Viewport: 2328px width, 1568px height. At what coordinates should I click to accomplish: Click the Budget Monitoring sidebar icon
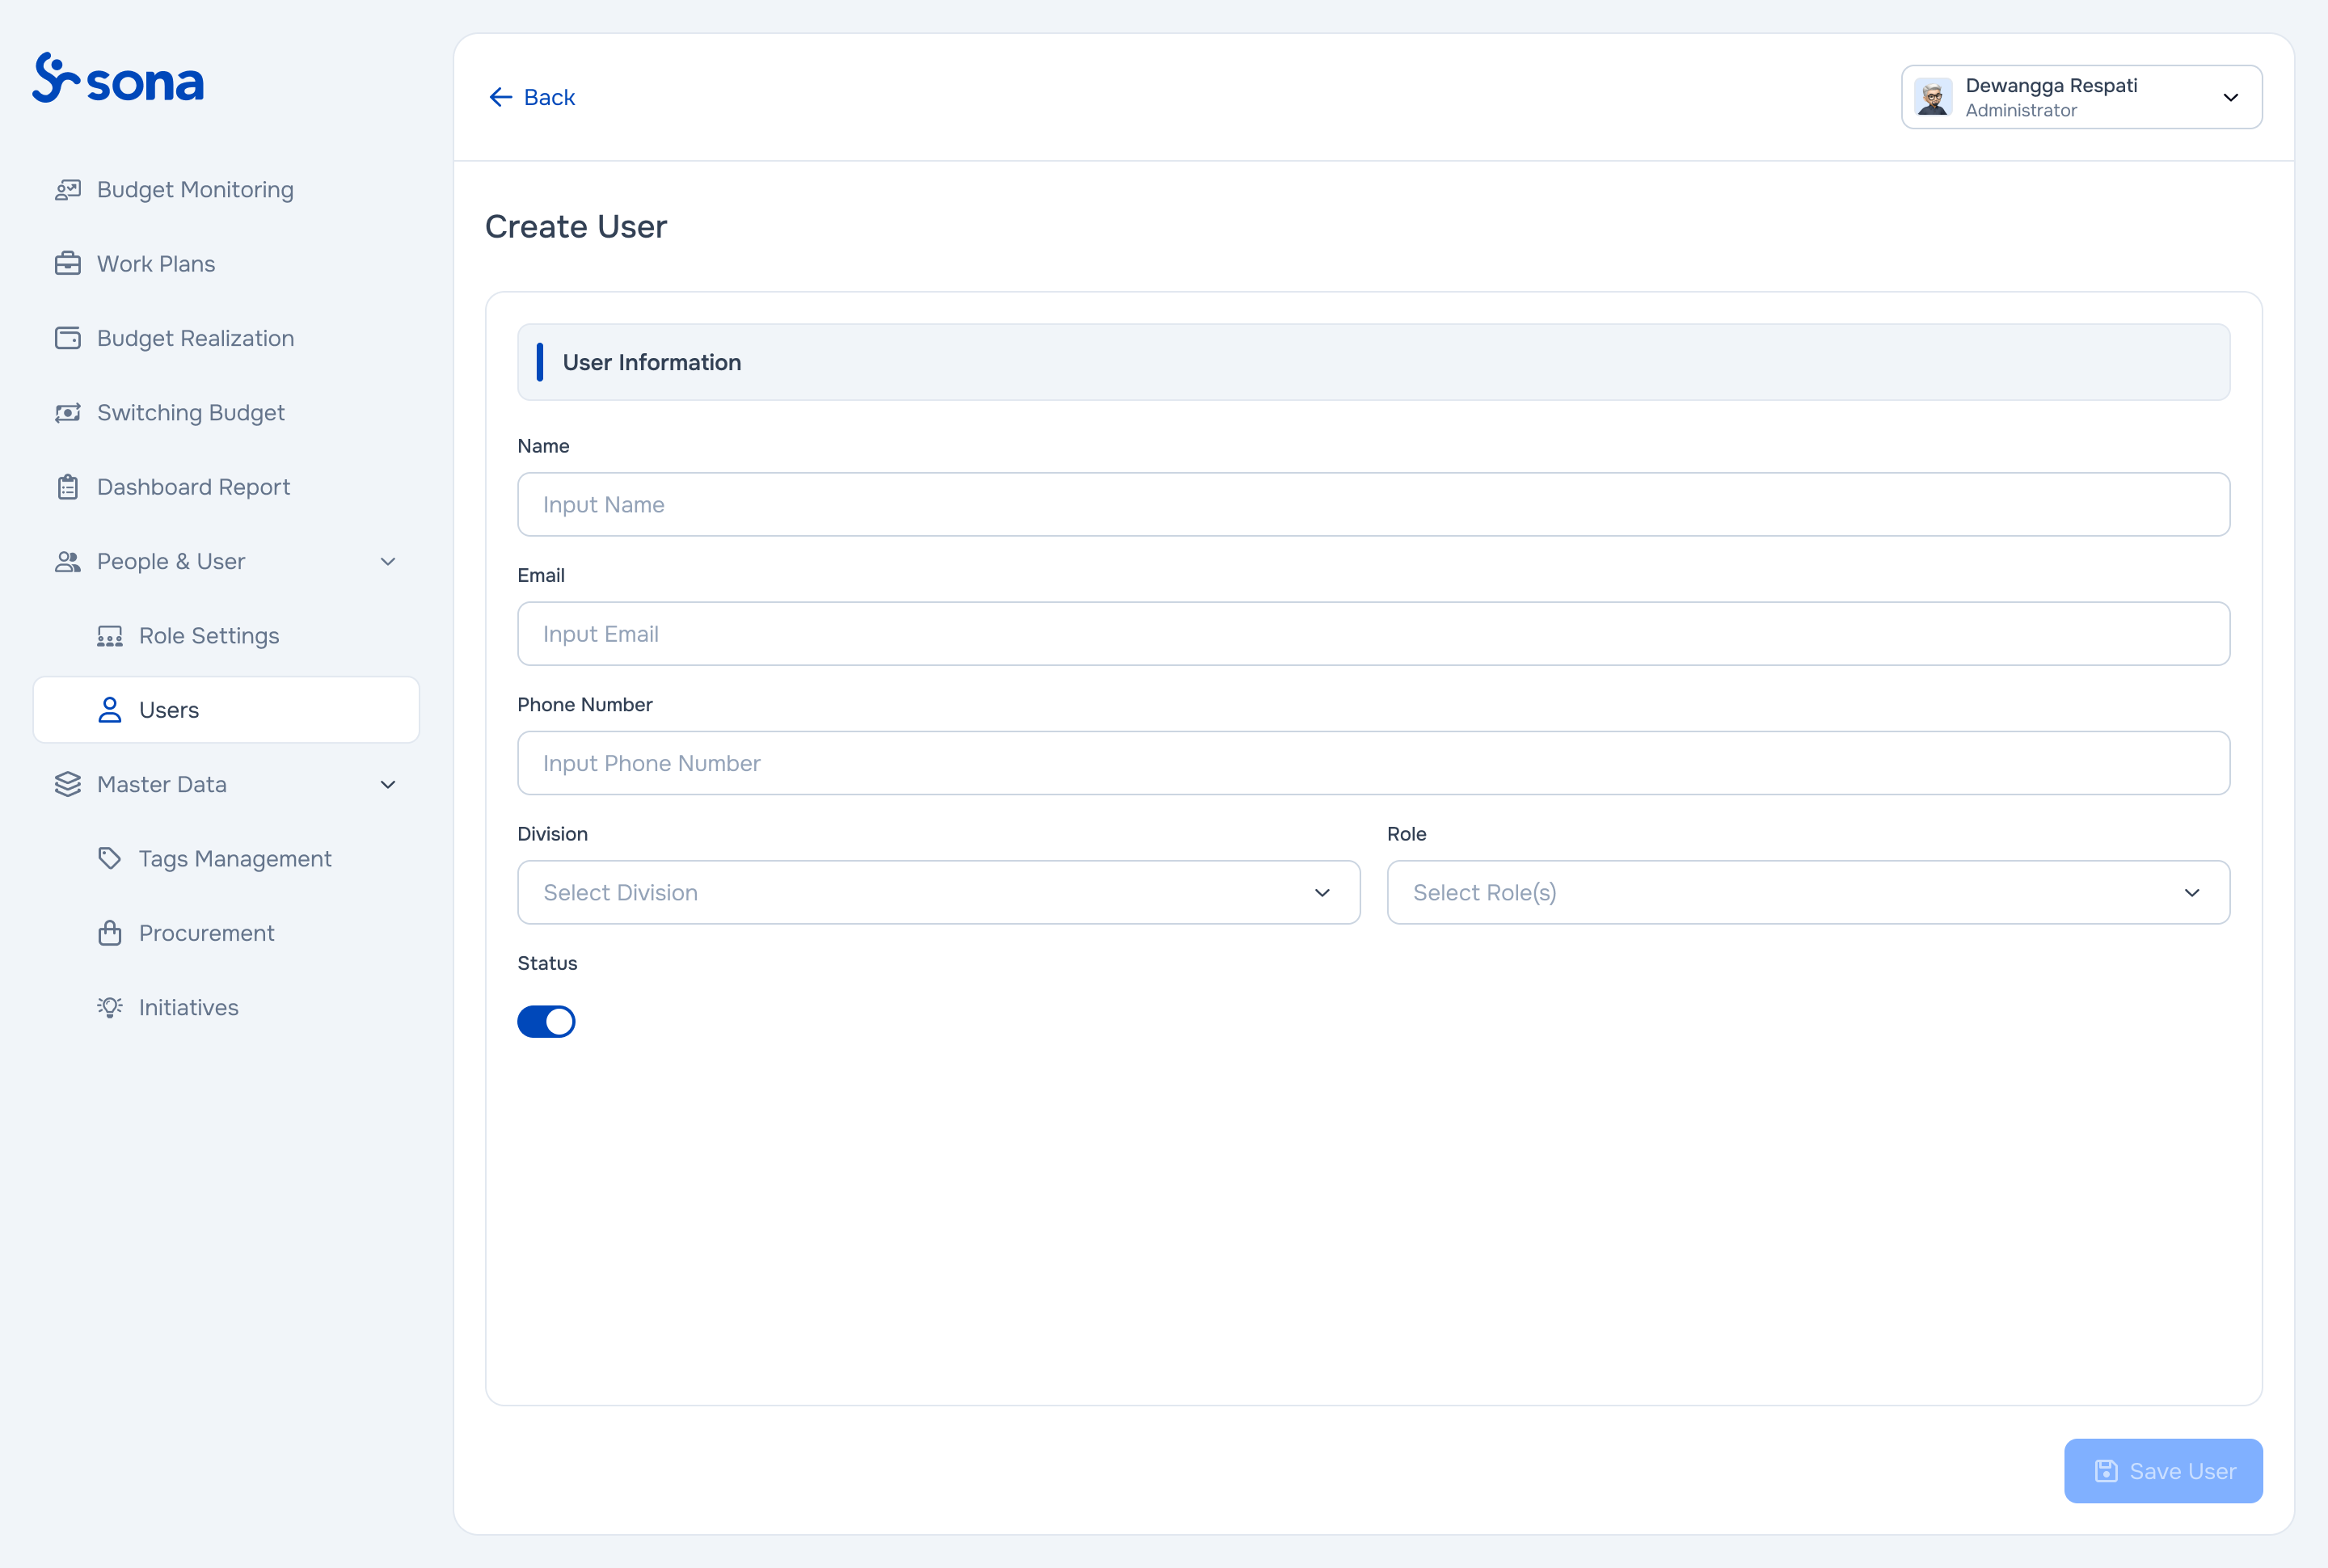[x=68, y=190]
